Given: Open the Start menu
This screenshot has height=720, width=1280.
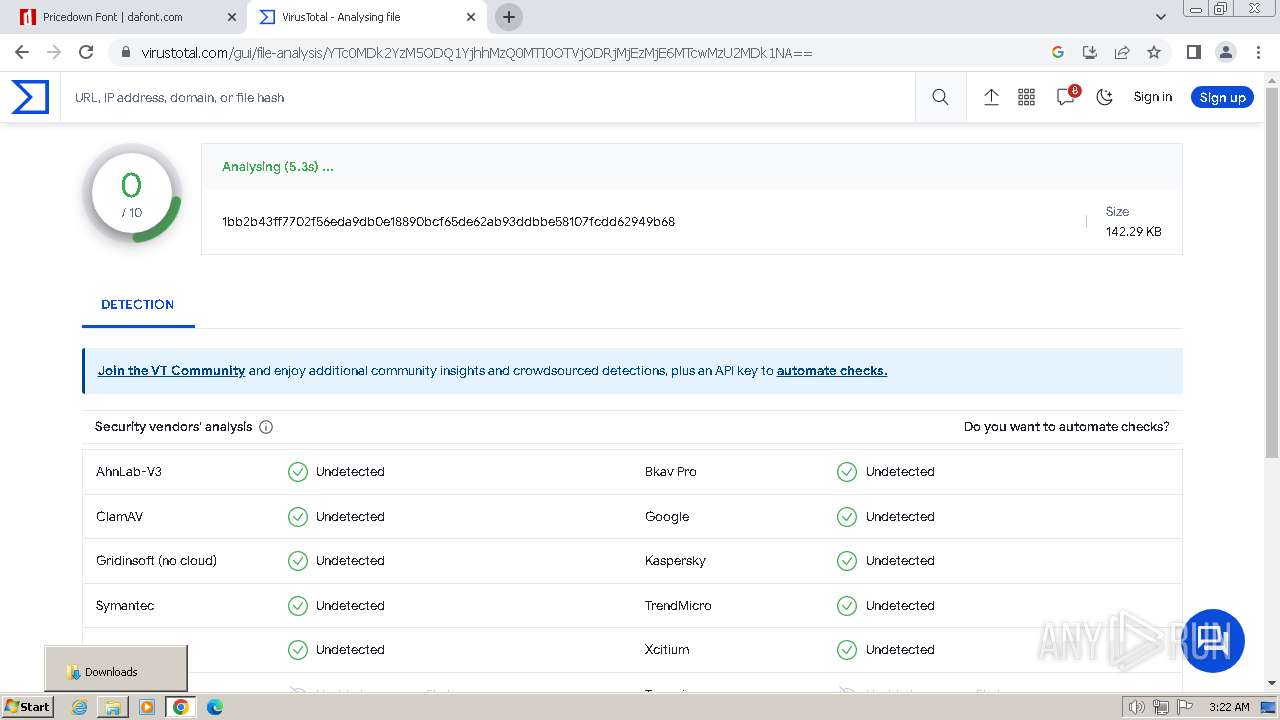Looking at the screenshot, I should tap(27, 707).
